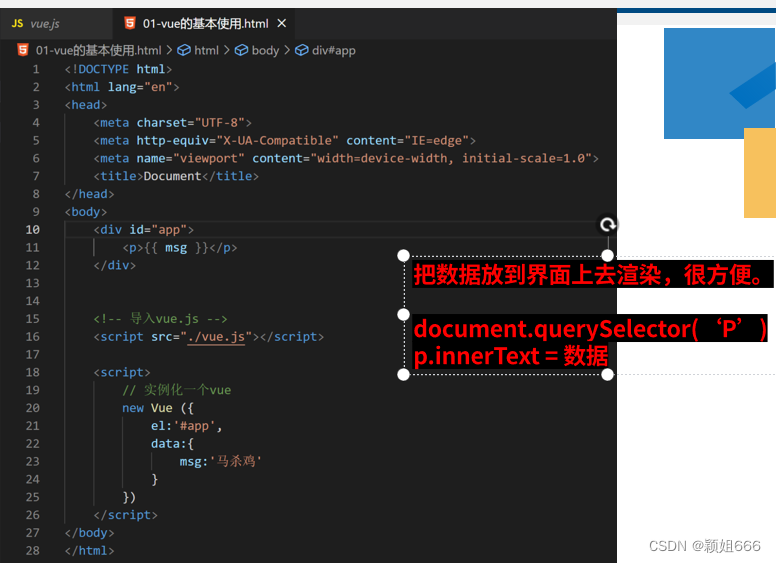Click the top-right handle of the text box

608,255
